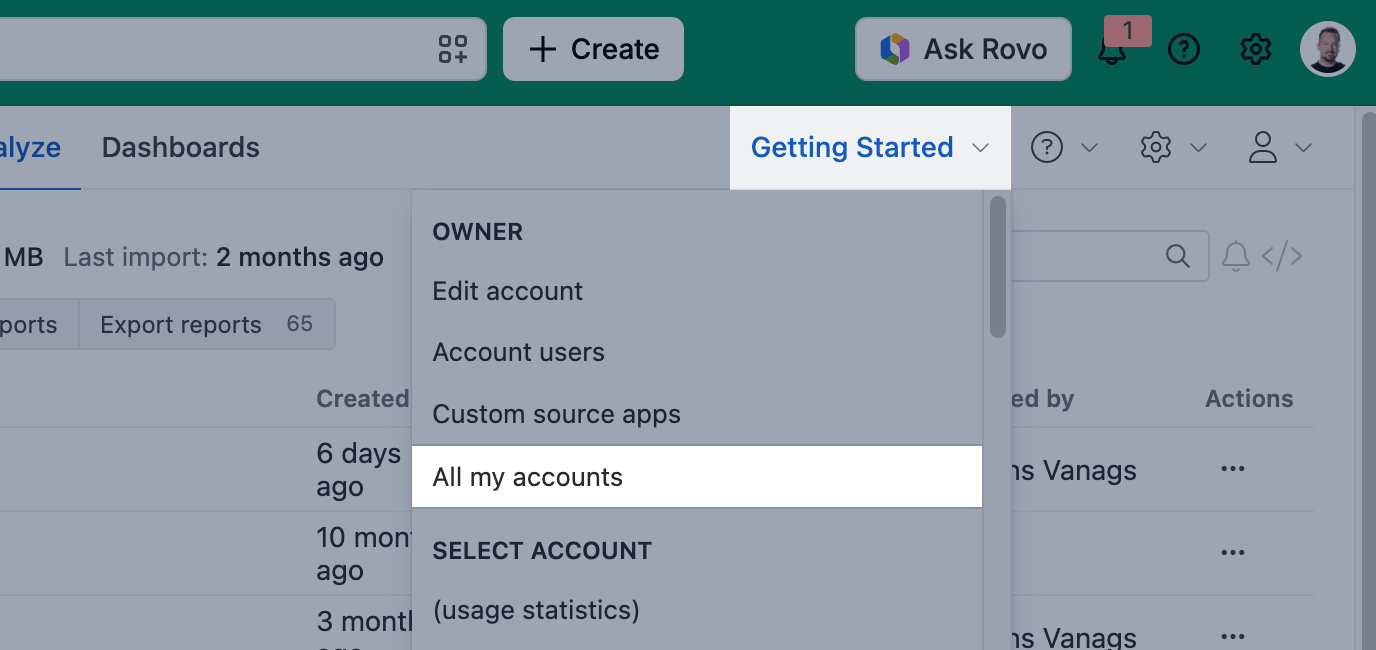Switch to the Dashboards tab
Screen dimensions: 1376x650
click(181, 148)
